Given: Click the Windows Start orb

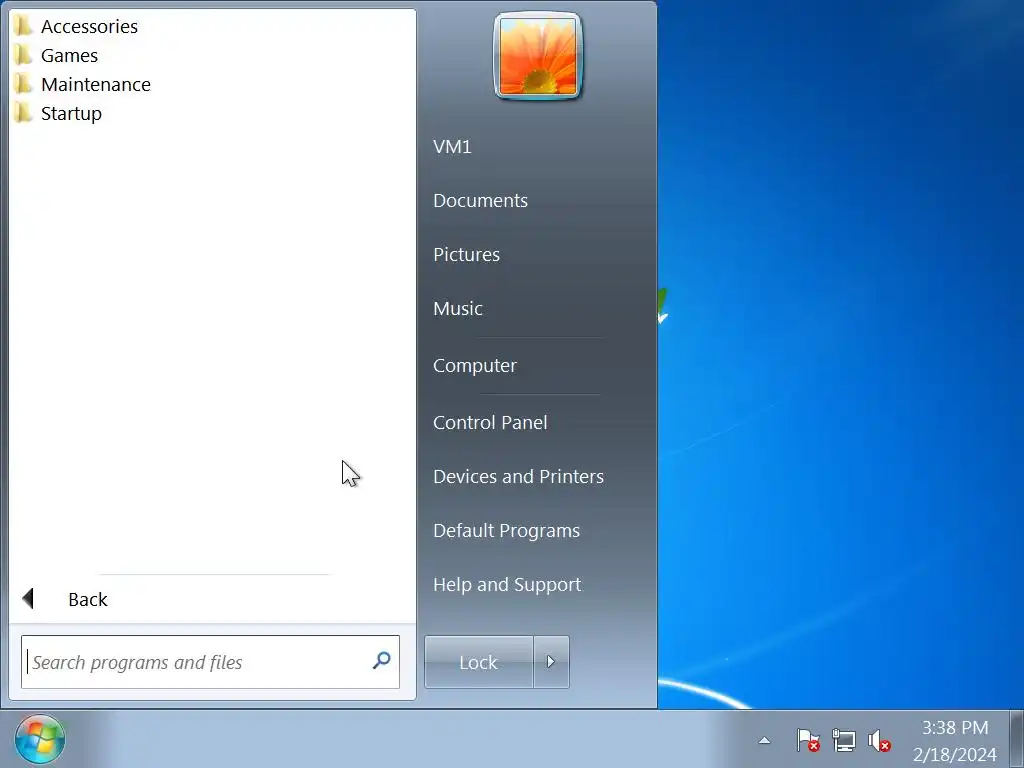Looking at the screenshot, I should pyautogui.click(x=40, y=739).
